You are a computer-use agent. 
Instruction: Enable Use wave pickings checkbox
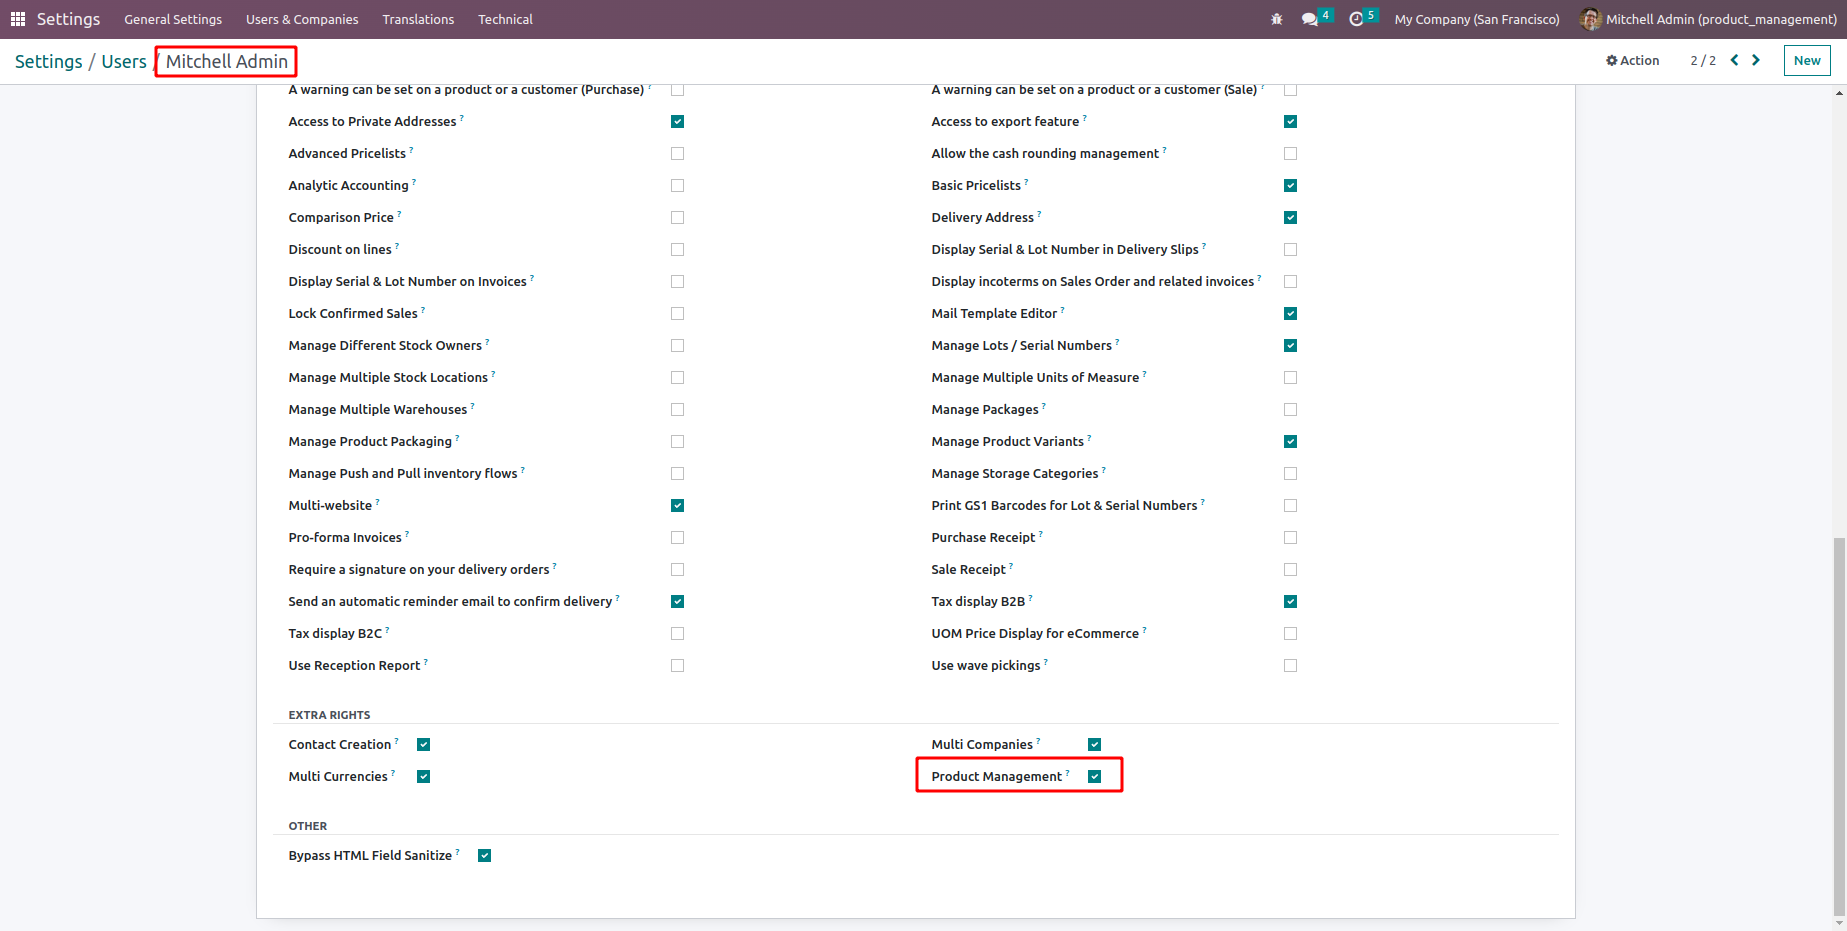pyautogui.click(x=1291, y=665)
